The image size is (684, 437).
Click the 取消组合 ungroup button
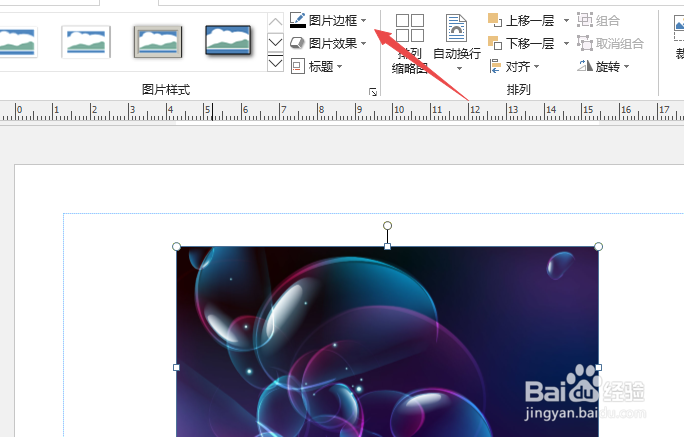click(610, 43)
